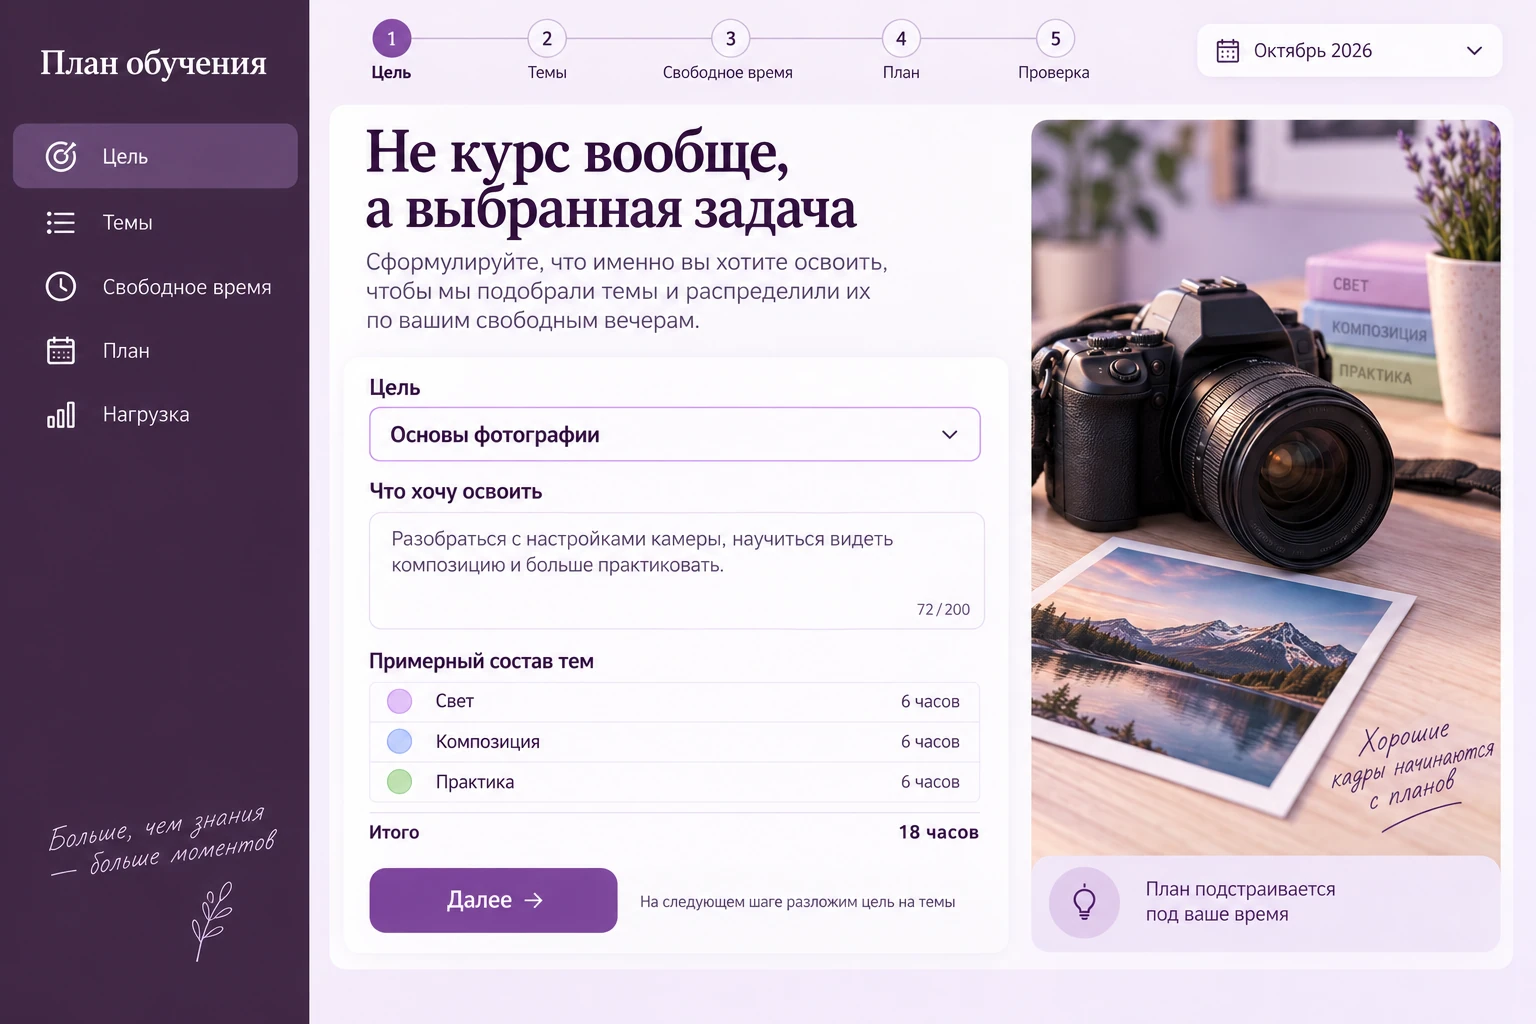Click the 6 часов value for Свет
Screen dimensions: 1536x1024
click(x=930, y=702)
